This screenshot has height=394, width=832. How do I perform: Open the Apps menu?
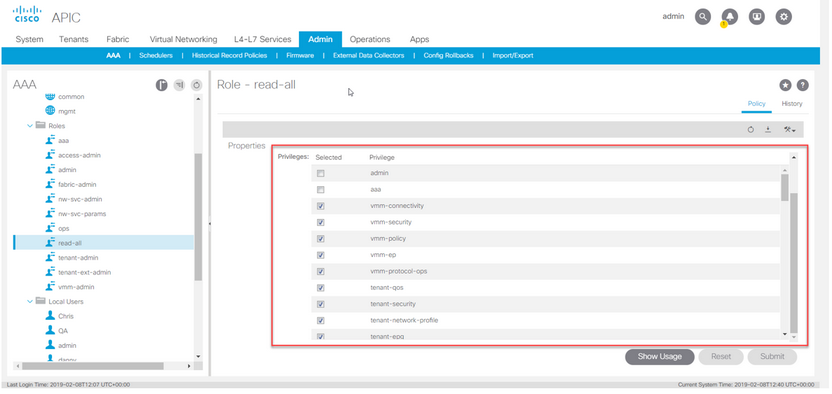419,39
